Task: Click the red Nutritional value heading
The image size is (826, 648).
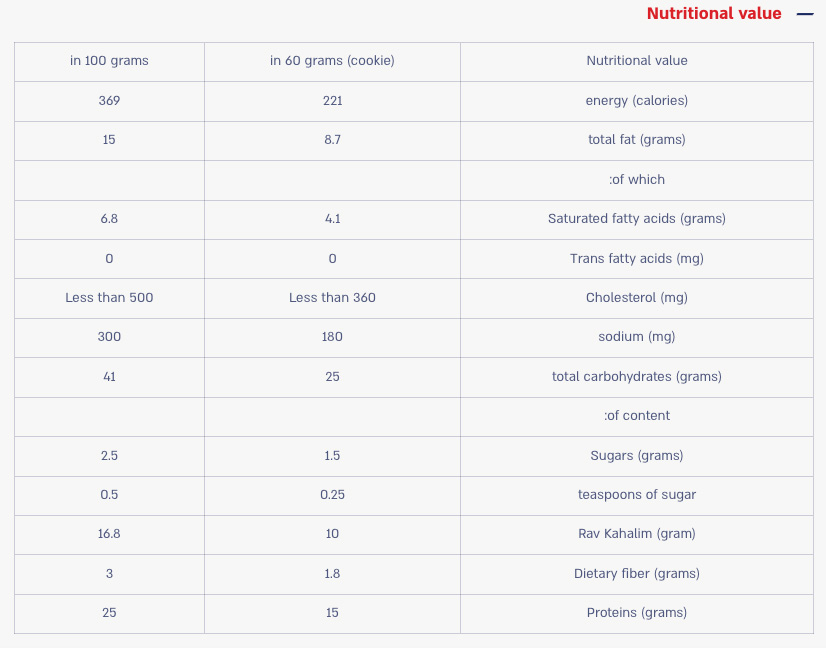Action: [714, 14]
